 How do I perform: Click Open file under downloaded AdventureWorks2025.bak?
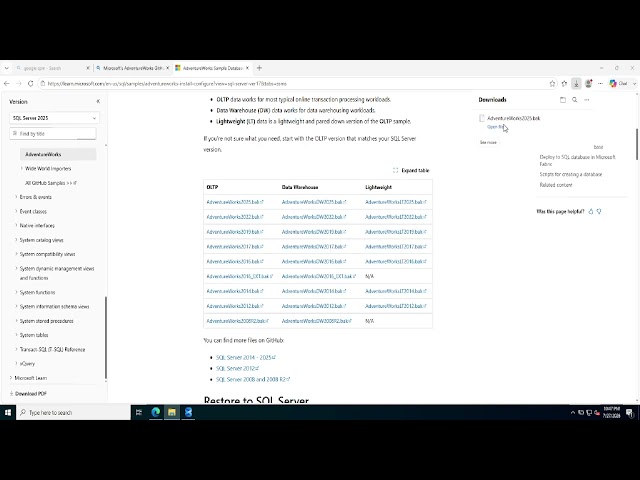pyautogui.click(x=495, y=127)
